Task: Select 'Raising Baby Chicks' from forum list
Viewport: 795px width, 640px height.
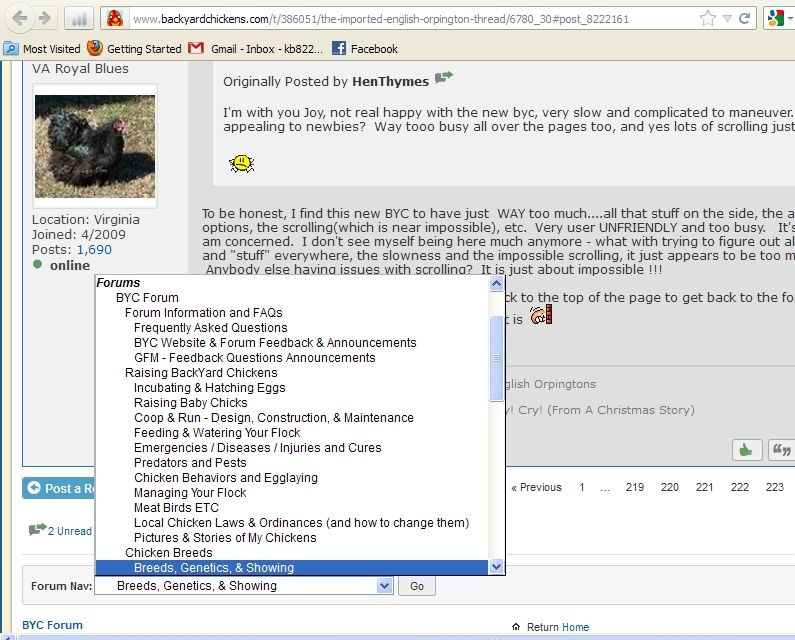Action: click(190, 403)
